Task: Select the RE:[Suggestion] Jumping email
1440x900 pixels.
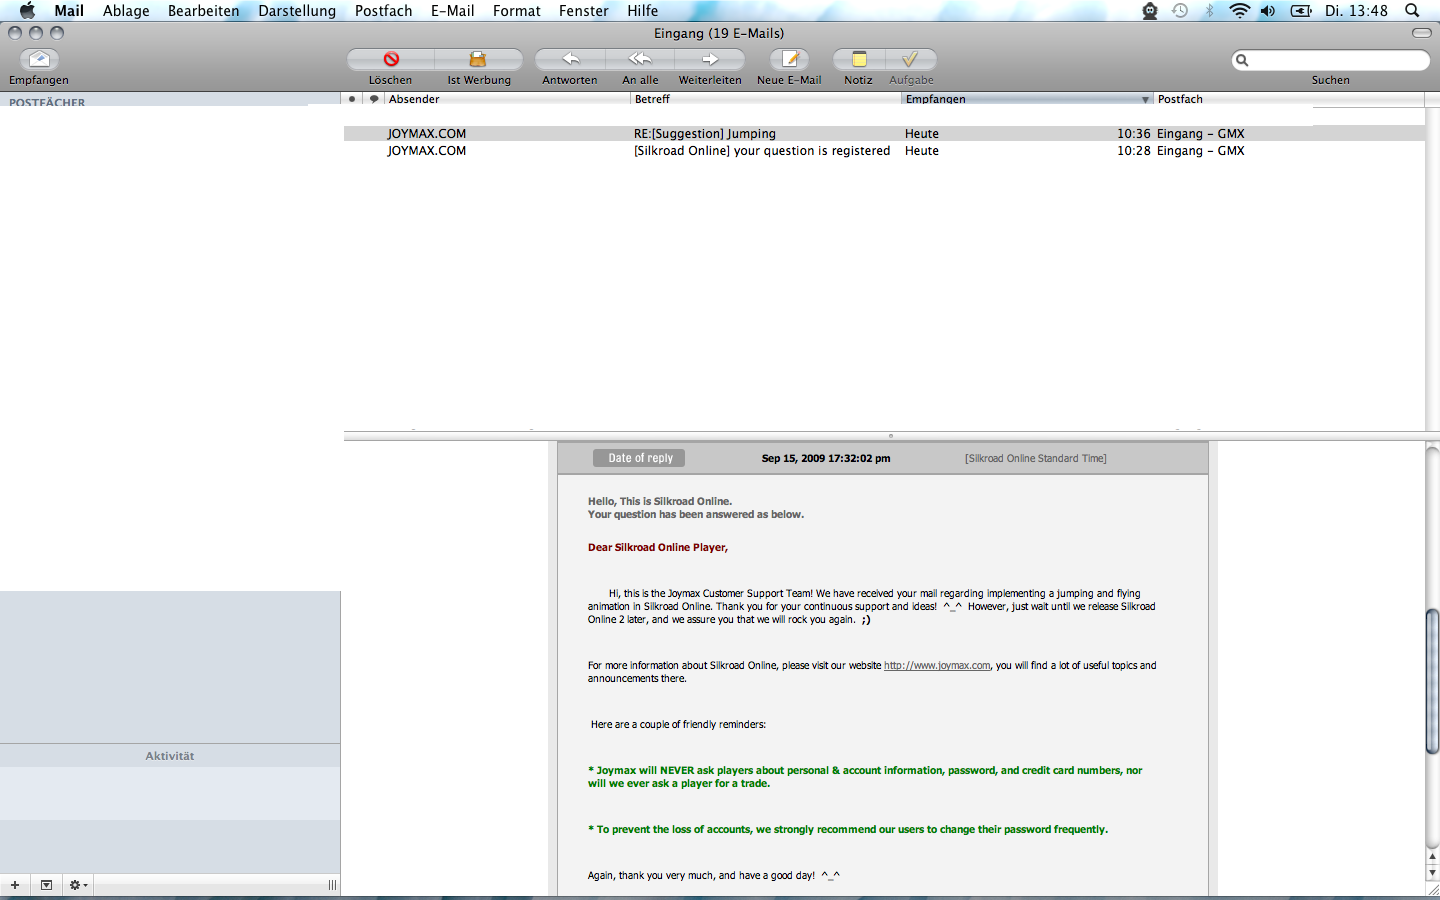Action: click(x=704, y=134)
